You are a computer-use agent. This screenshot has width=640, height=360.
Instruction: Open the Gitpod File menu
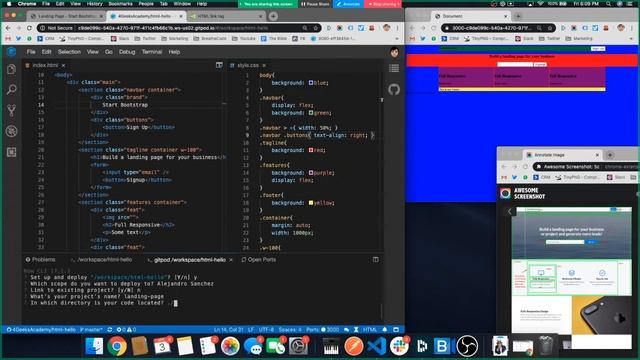pyautogui.click(x=31, y=52)
